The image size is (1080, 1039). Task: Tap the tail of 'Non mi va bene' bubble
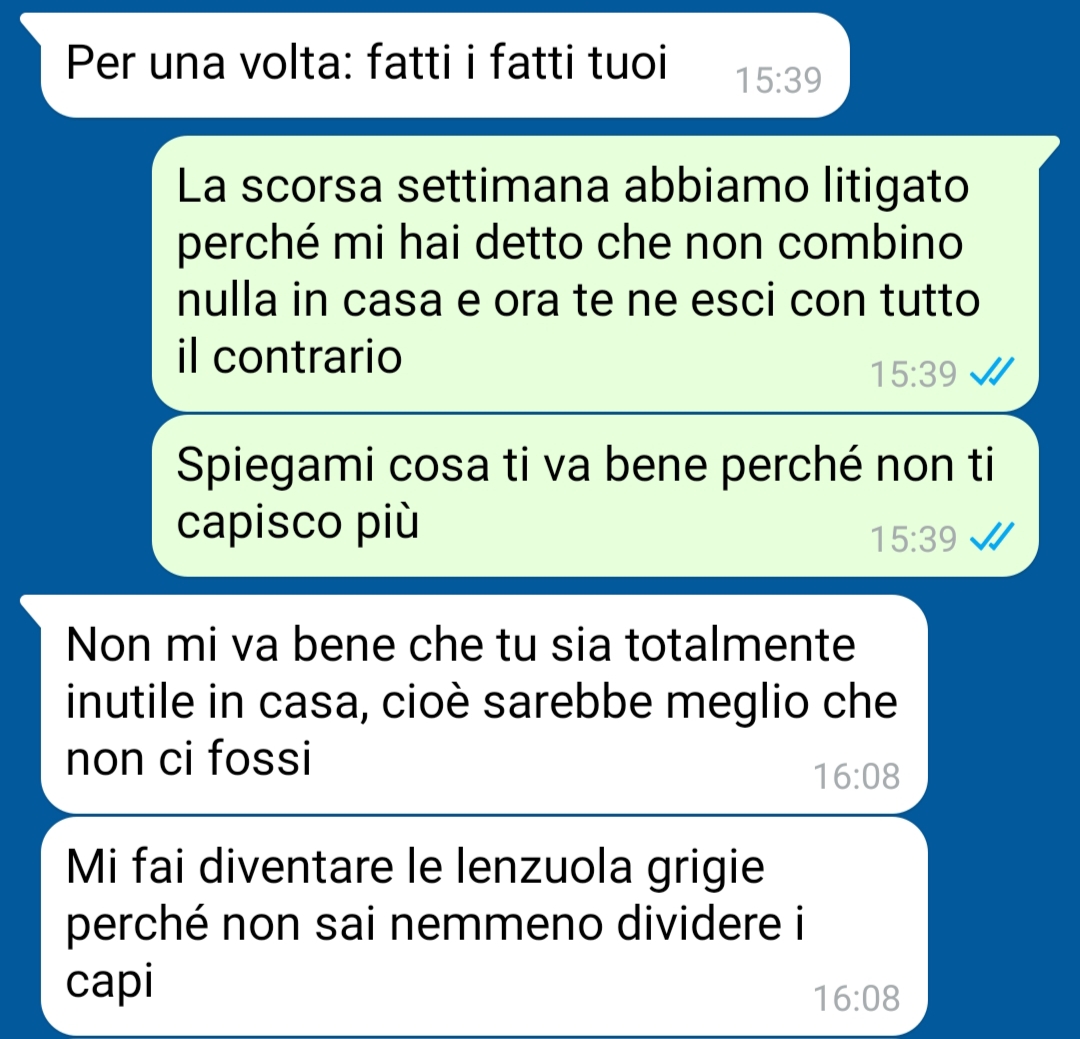click(x=30, y=608)
